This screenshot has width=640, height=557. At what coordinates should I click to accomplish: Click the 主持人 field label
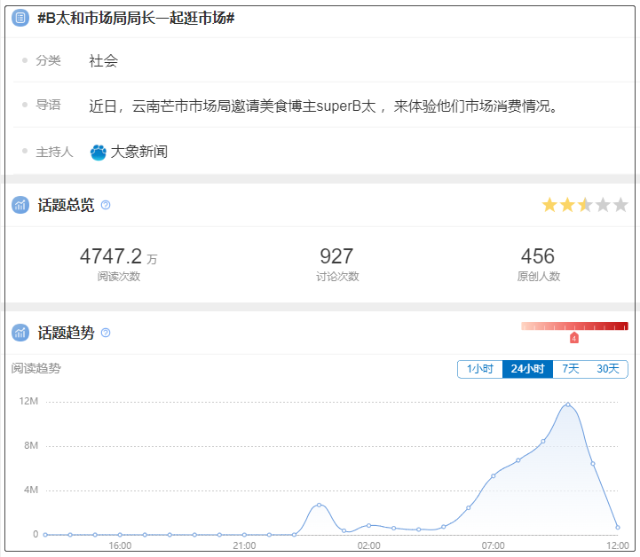click(54, 152)
